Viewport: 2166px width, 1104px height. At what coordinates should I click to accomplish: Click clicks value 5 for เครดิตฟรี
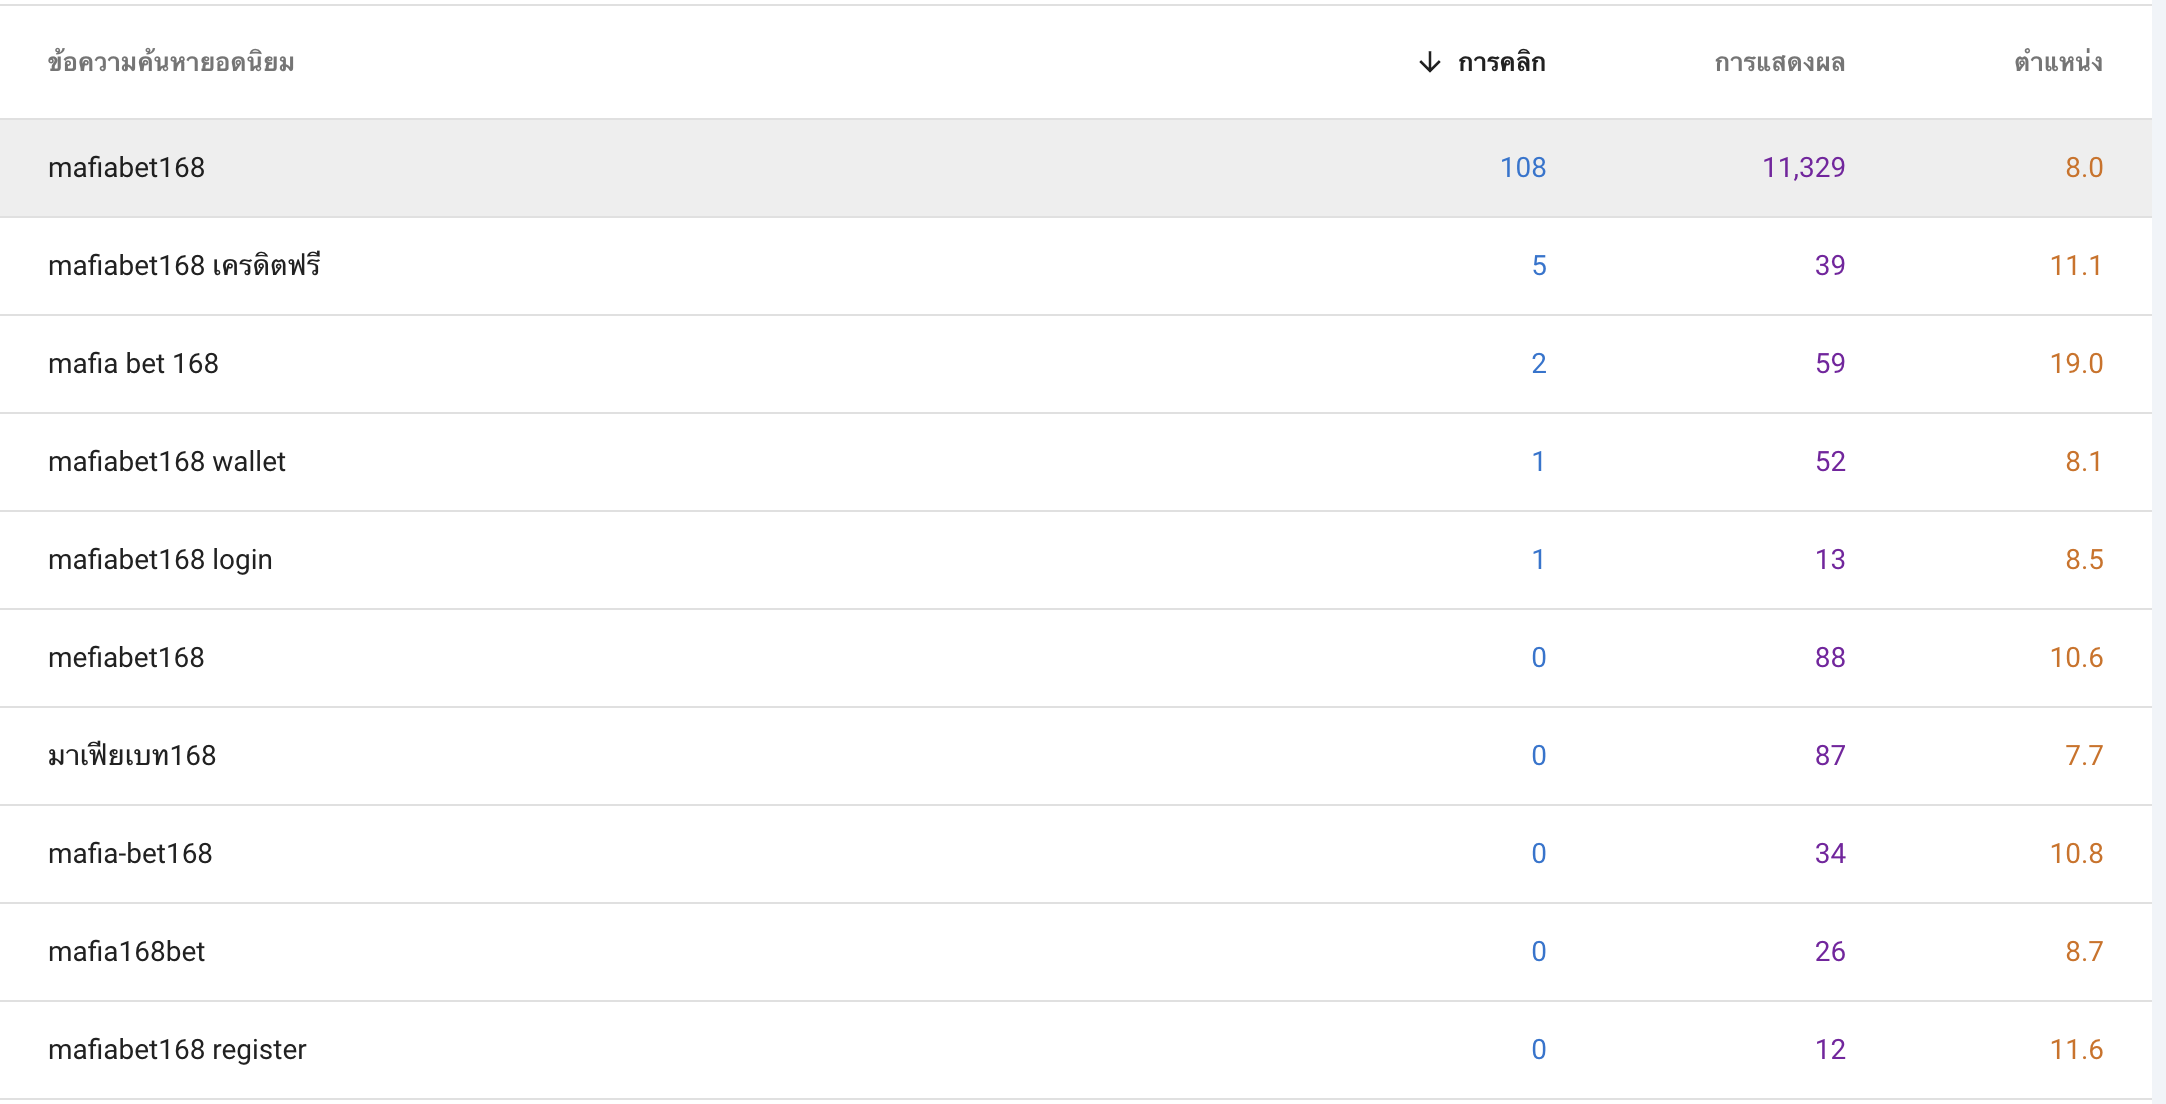click(1539, 265)
